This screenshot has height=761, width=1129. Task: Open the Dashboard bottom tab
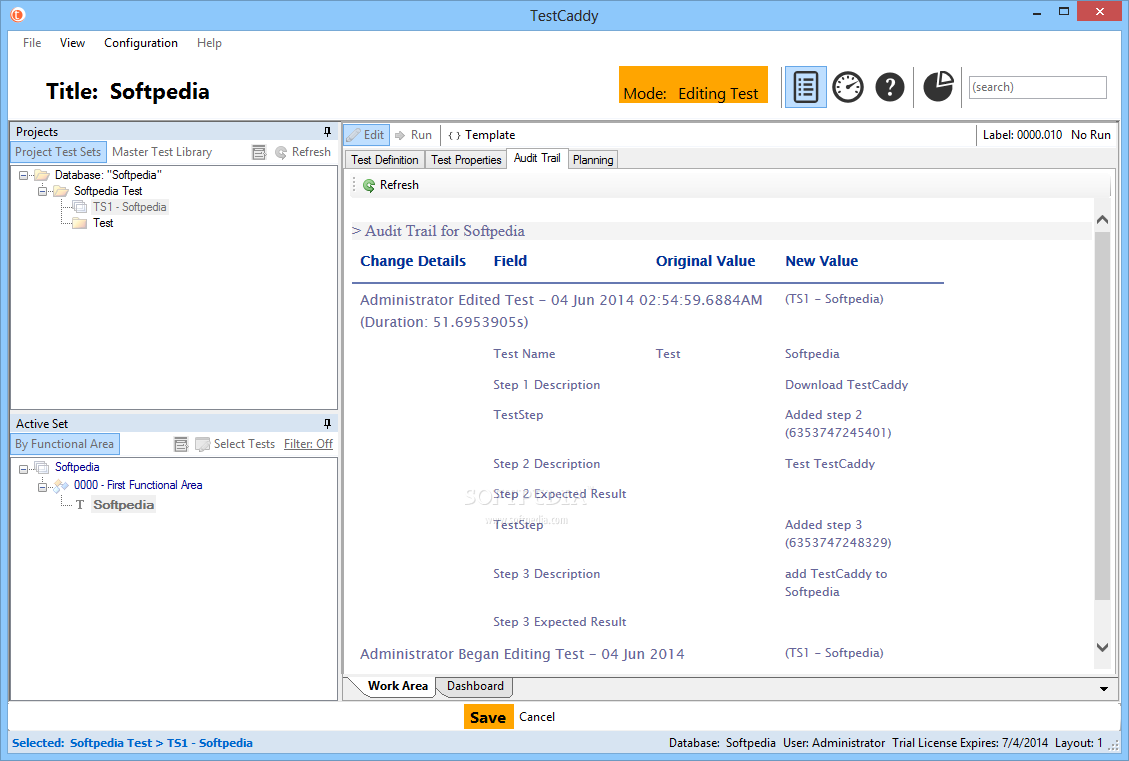(475, 686)
